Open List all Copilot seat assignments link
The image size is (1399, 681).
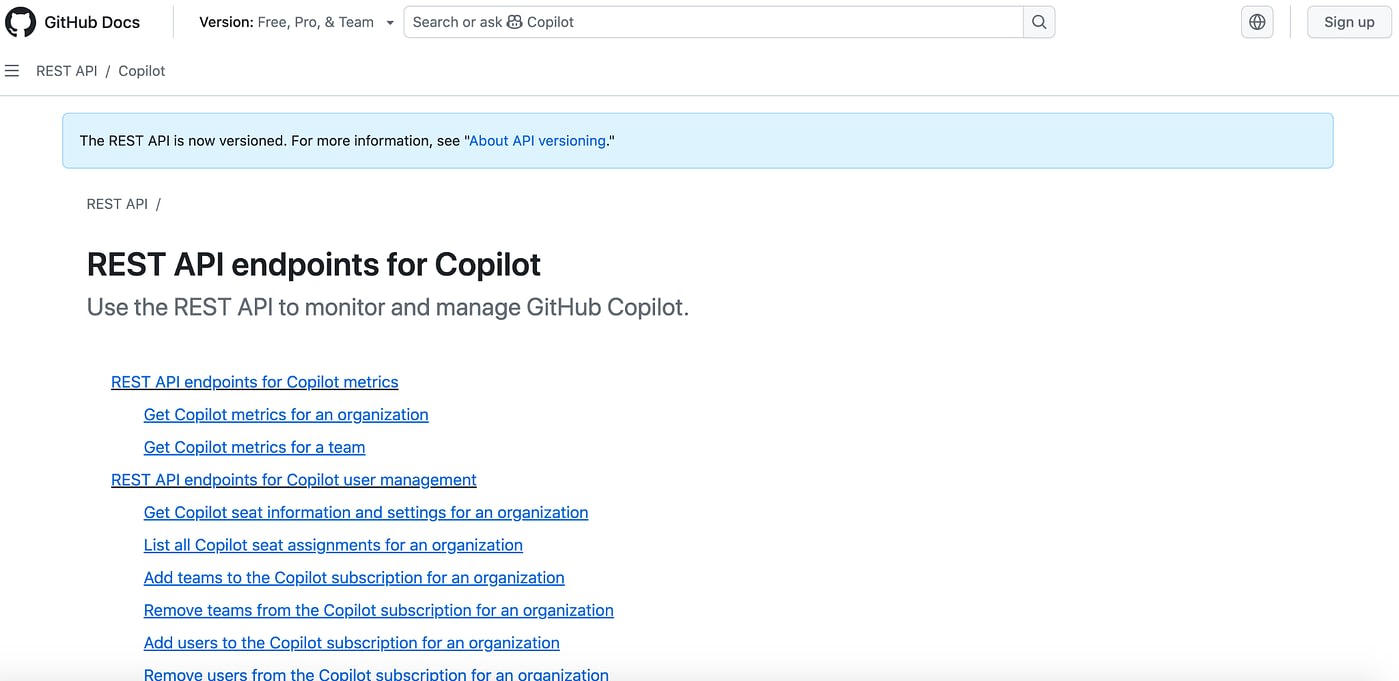333,545
